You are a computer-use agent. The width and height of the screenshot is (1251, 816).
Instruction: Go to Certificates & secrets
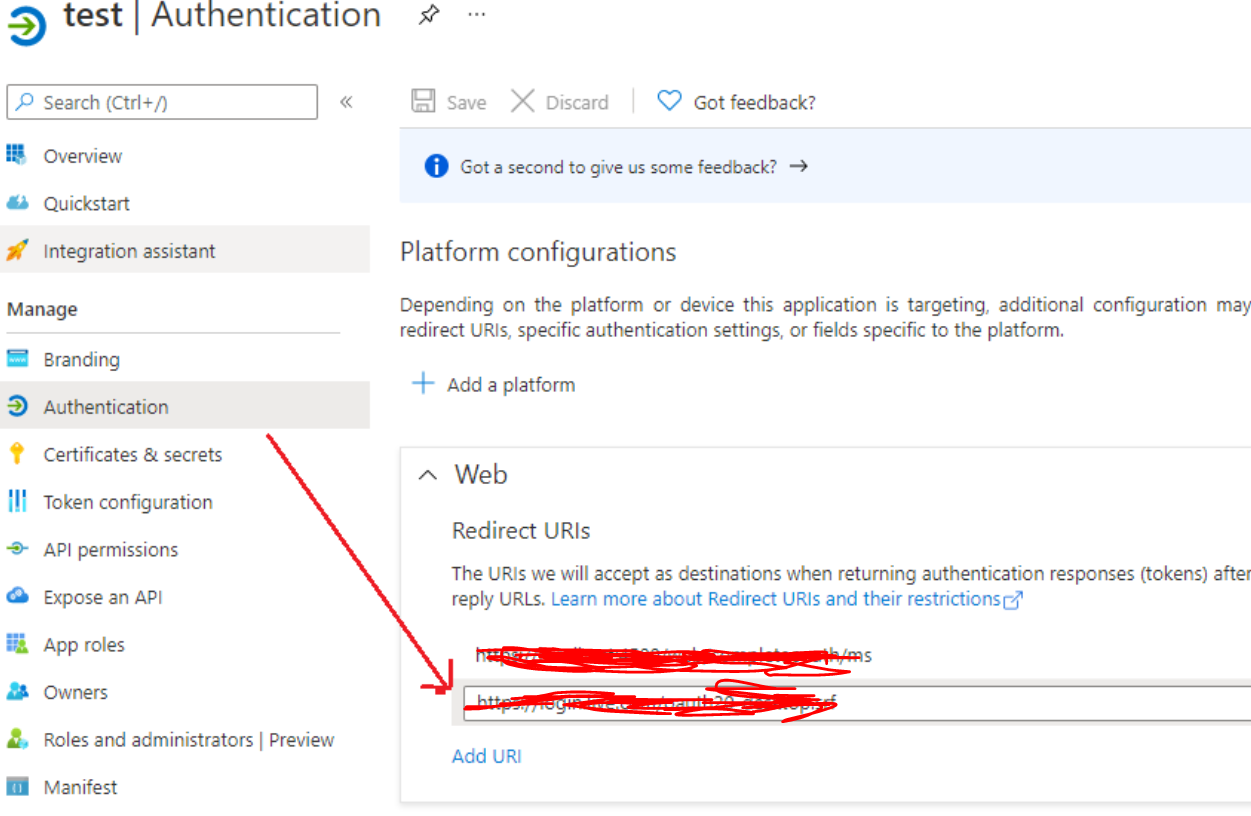(x=132, y=454)
